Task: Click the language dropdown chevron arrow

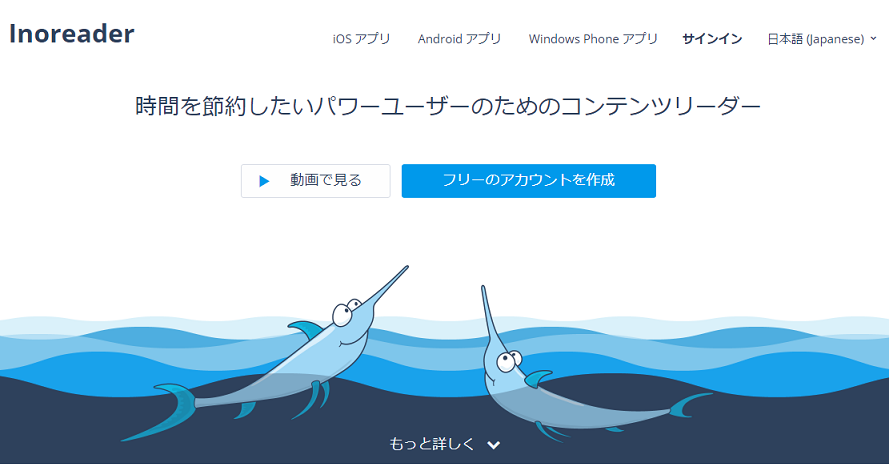Action: (x=873, y=39)
